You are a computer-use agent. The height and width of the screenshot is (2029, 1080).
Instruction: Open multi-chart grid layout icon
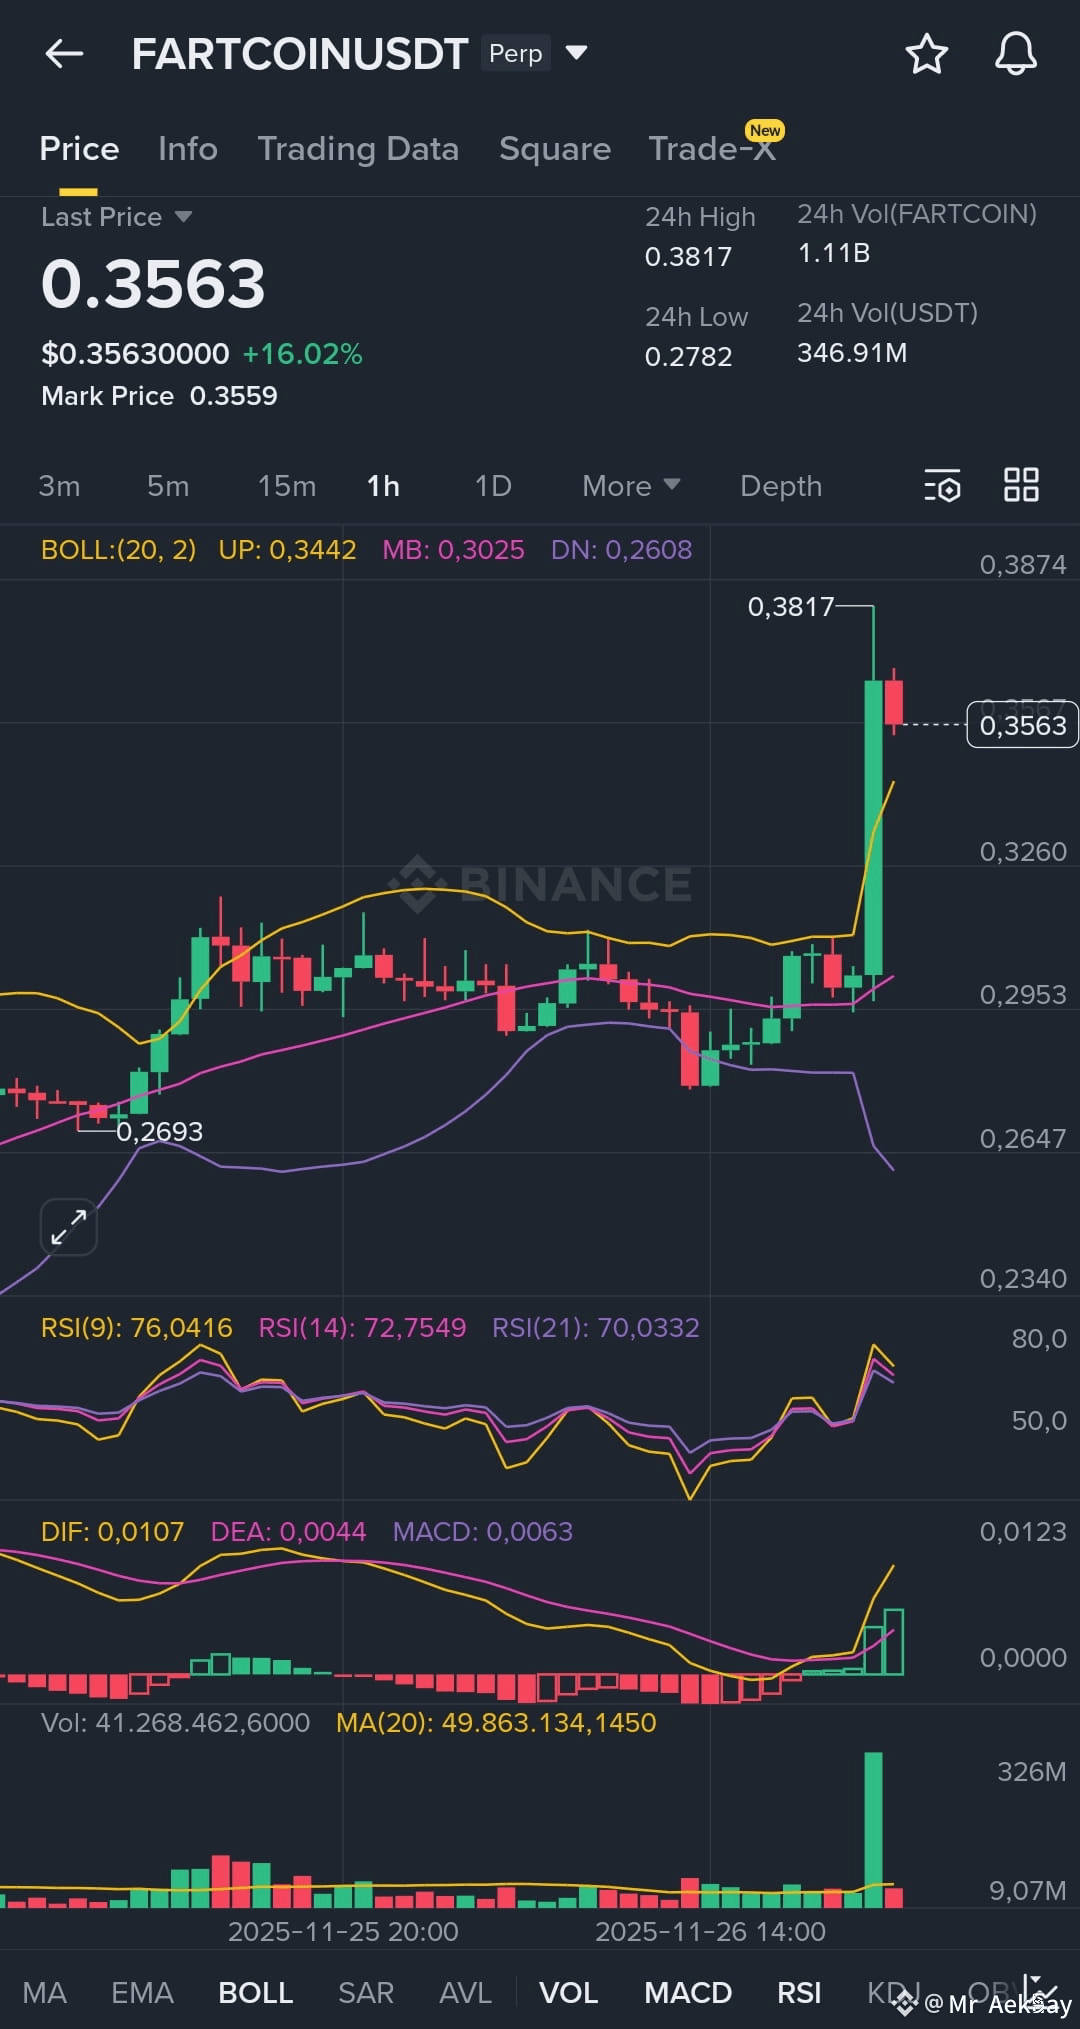(x=1021, y=485)
